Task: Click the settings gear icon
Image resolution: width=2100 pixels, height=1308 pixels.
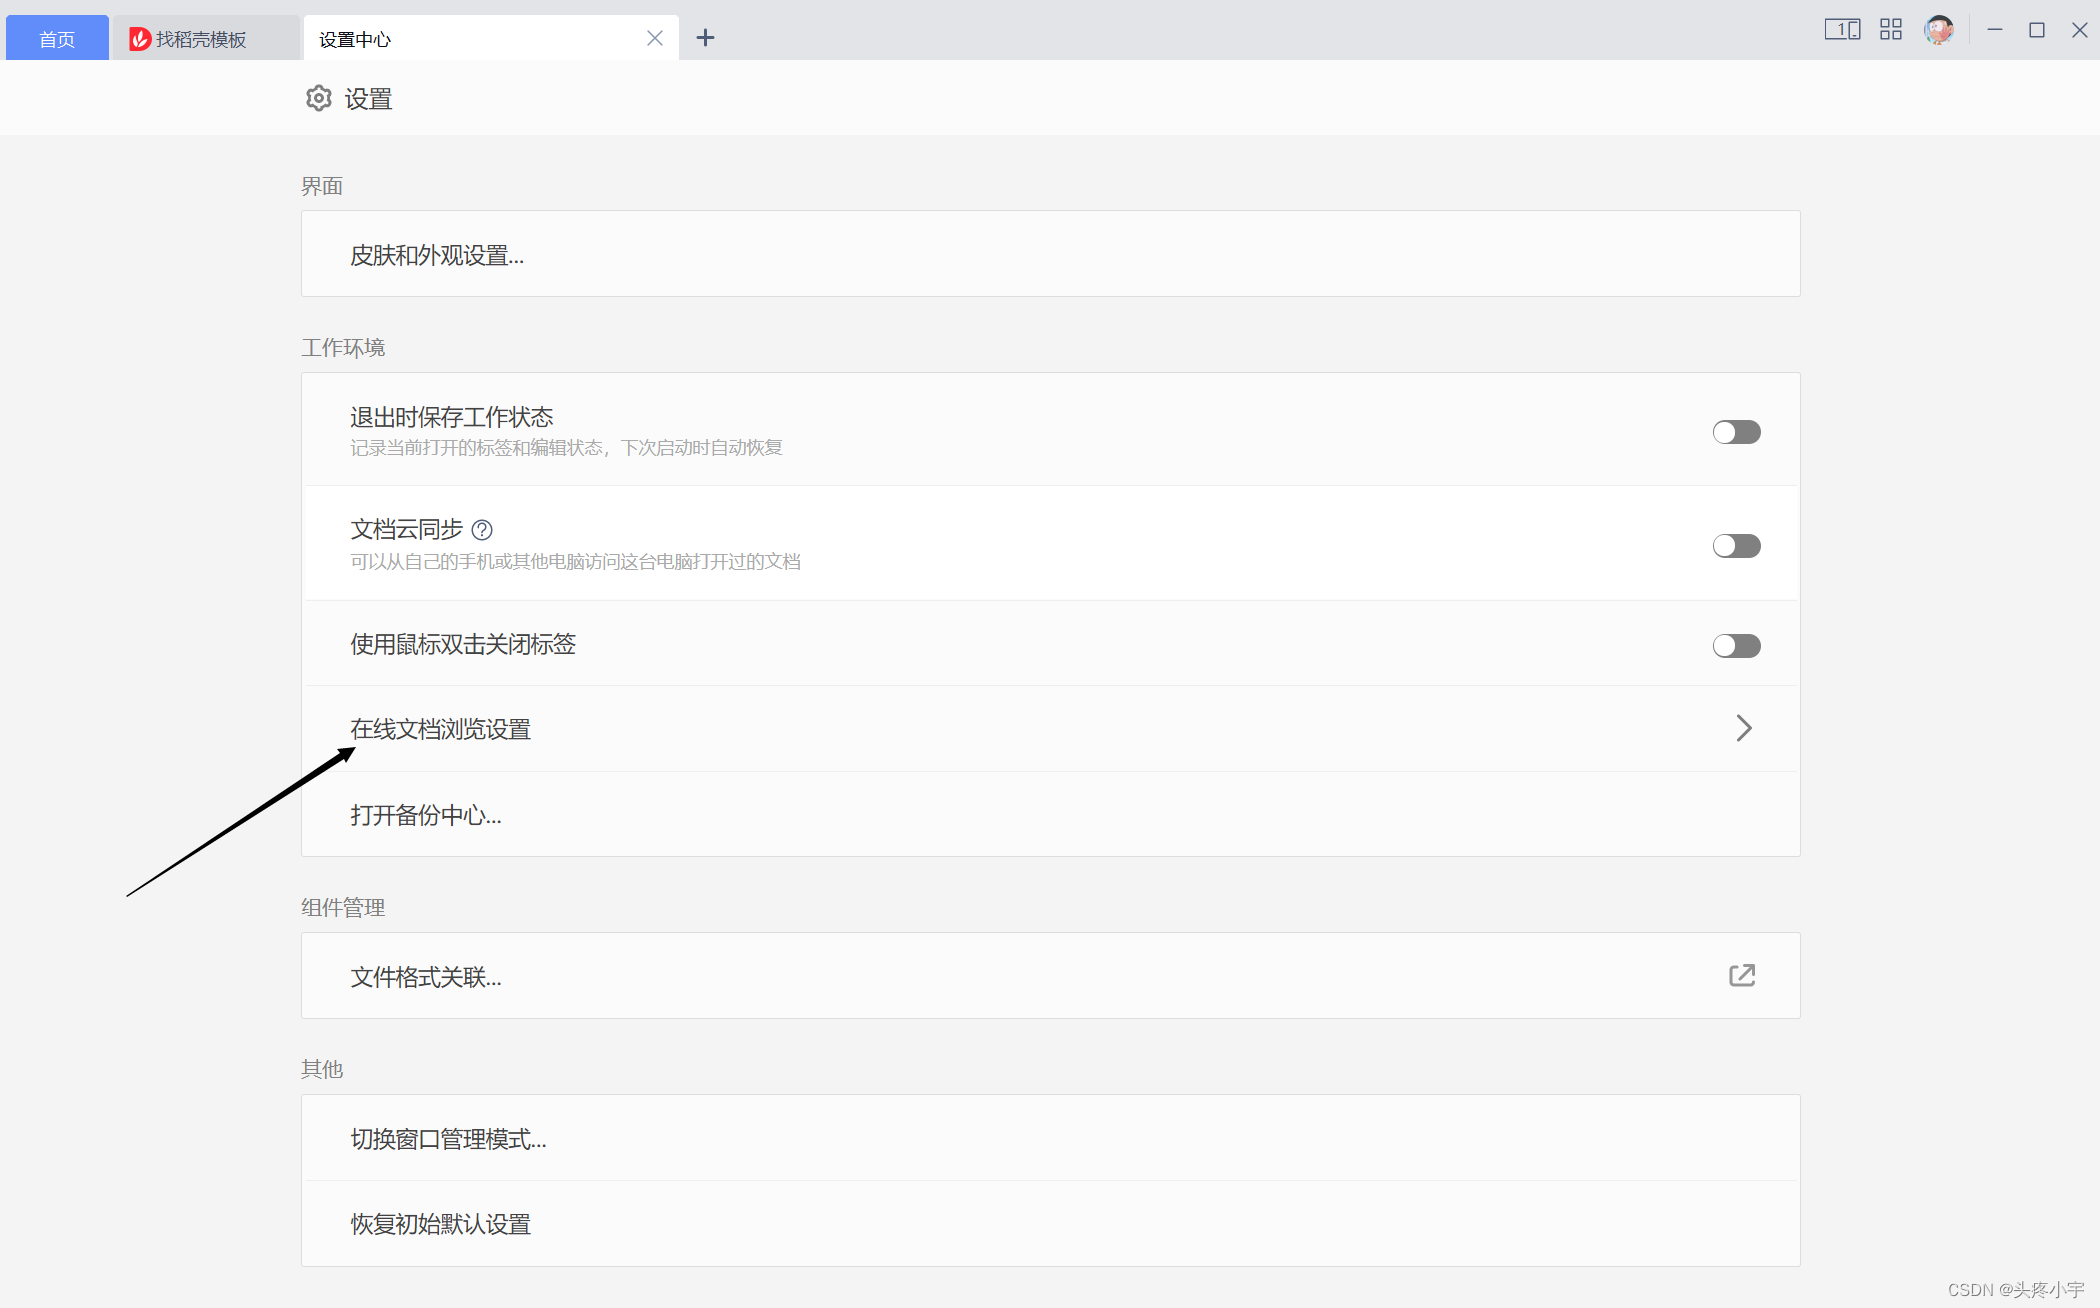Action: pyautogui.click(x=318, y=98)
